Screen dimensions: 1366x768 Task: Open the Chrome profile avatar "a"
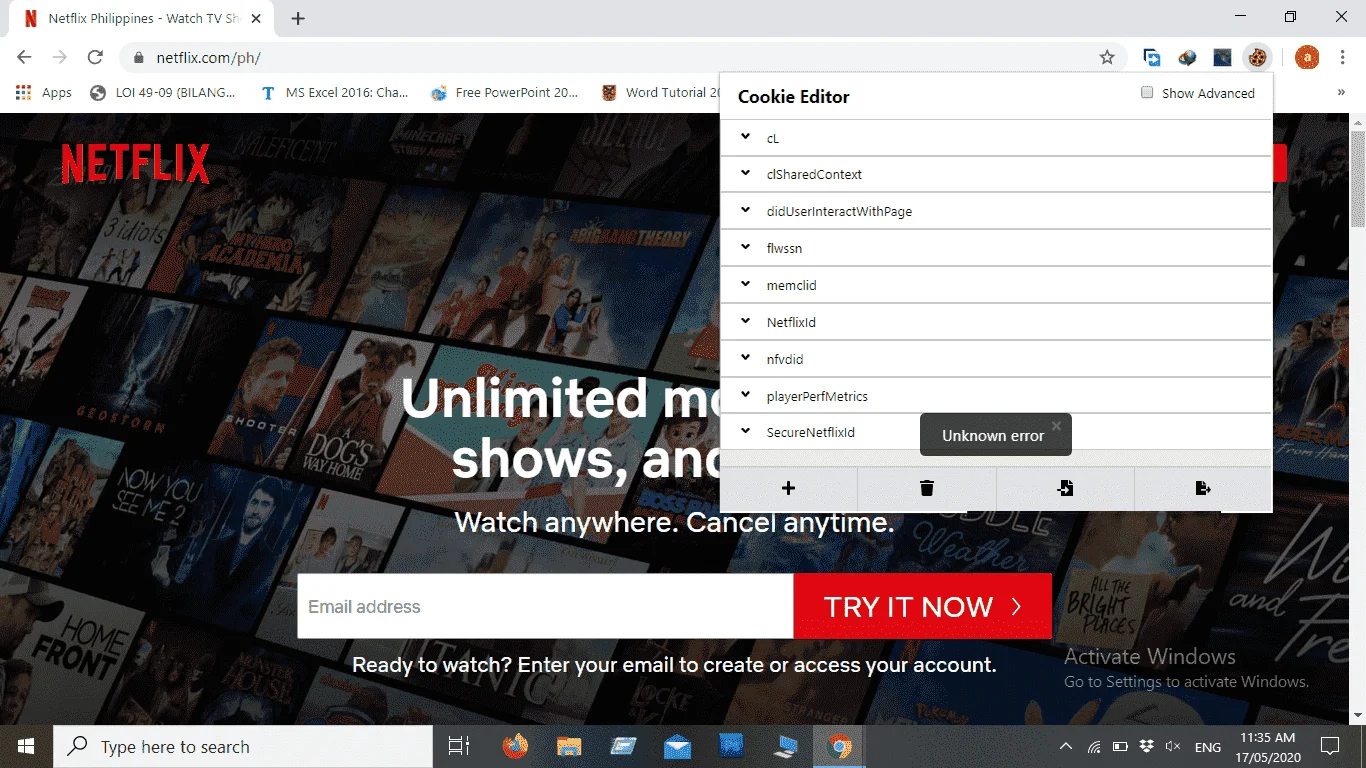1307,58
